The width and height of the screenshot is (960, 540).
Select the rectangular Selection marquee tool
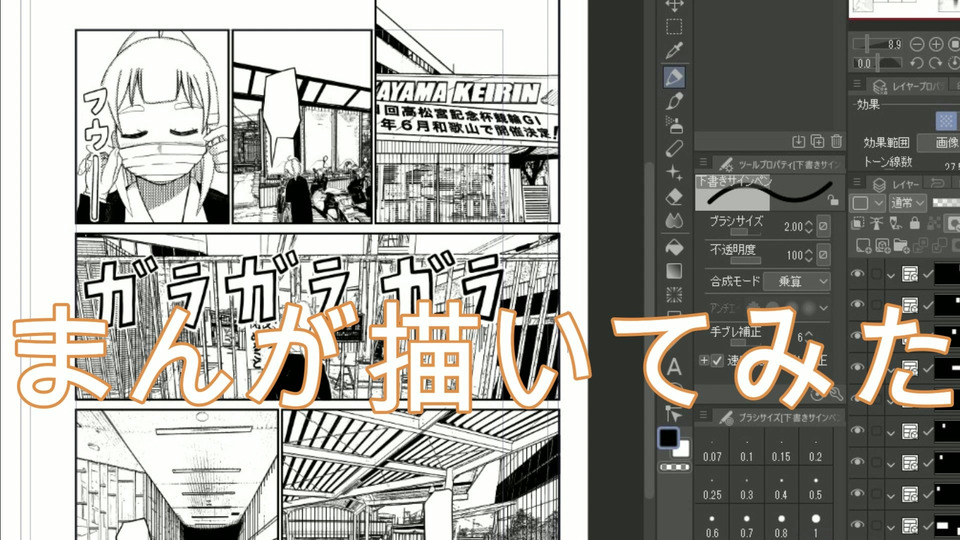point(674,27)
